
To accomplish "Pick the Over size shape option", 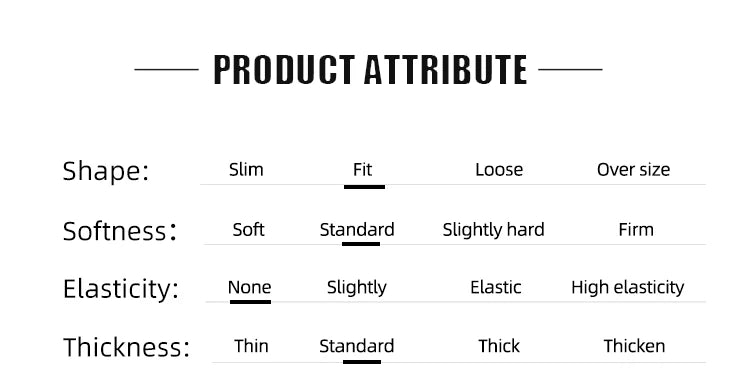I will pyautogui.click(x=633, y=170).
